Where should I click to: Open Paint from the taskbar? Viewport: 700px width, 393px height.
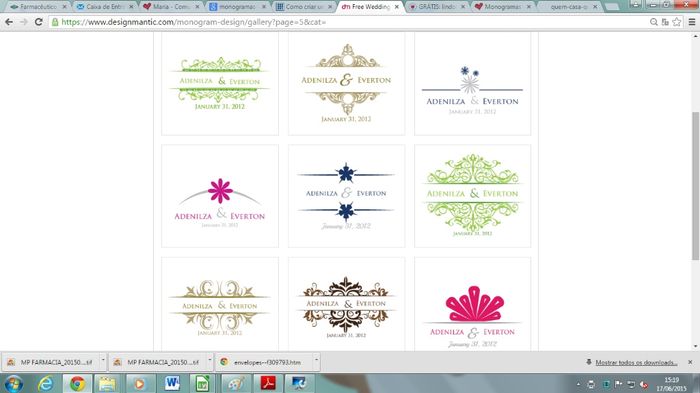pyautogui.click(x=236, y=384)
